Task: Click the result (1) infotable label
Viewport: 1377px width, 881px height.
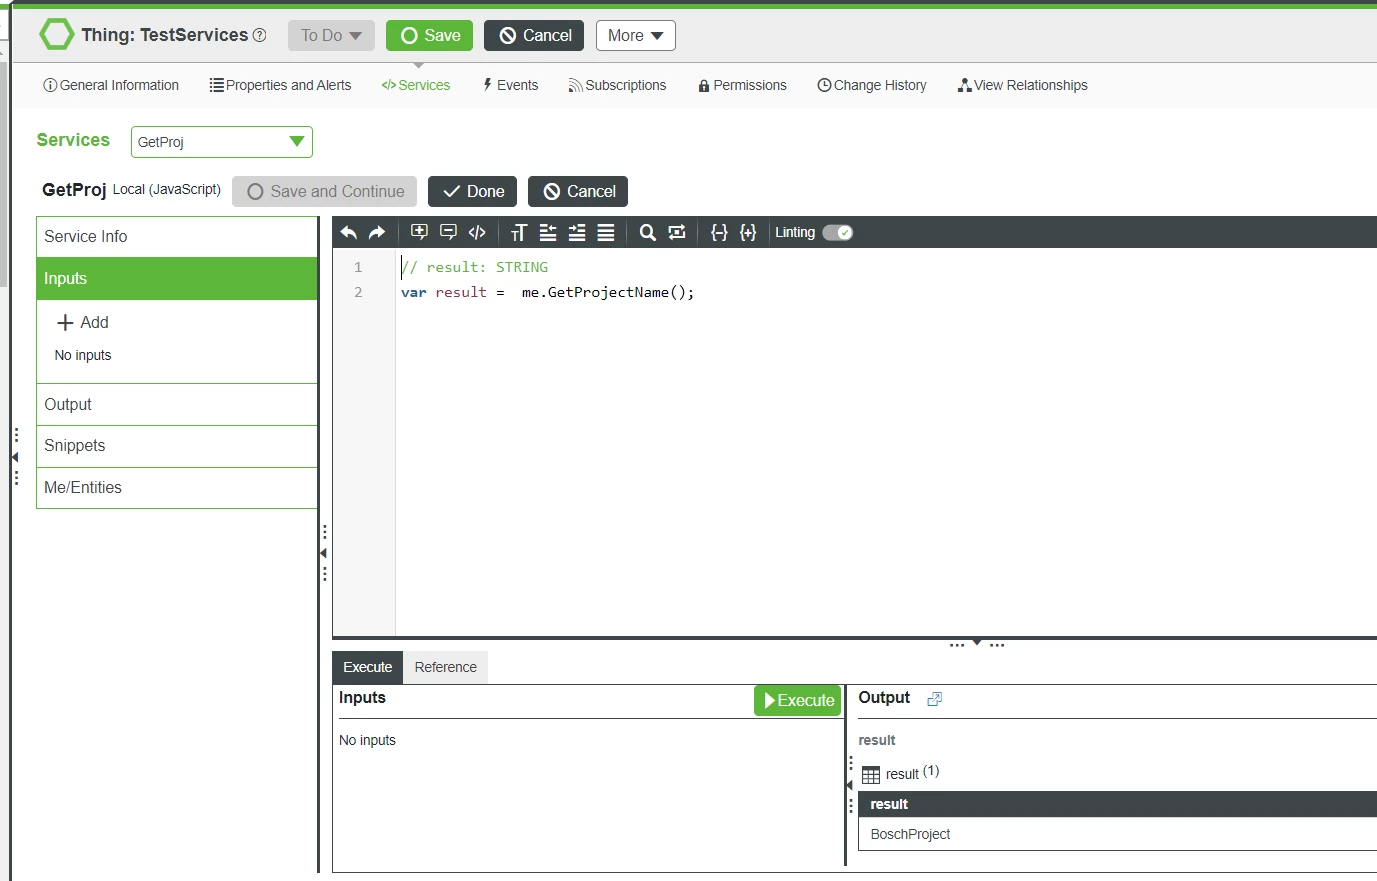Action: point(912,773)
